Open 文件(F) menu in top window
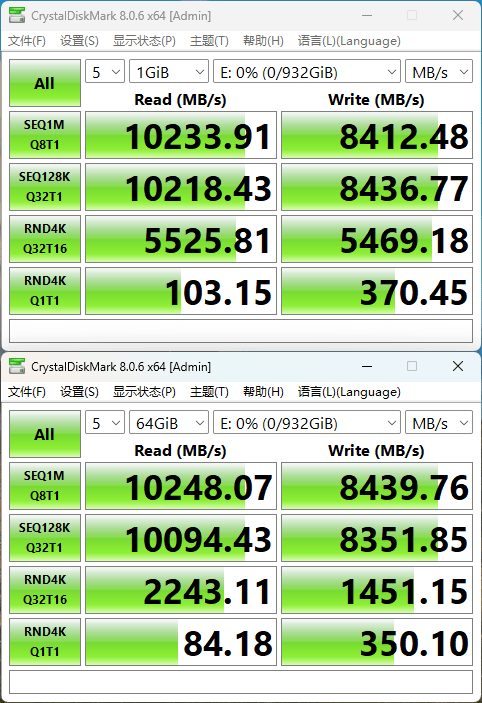This screenshot has height=703, width=482. coord(27,41)
